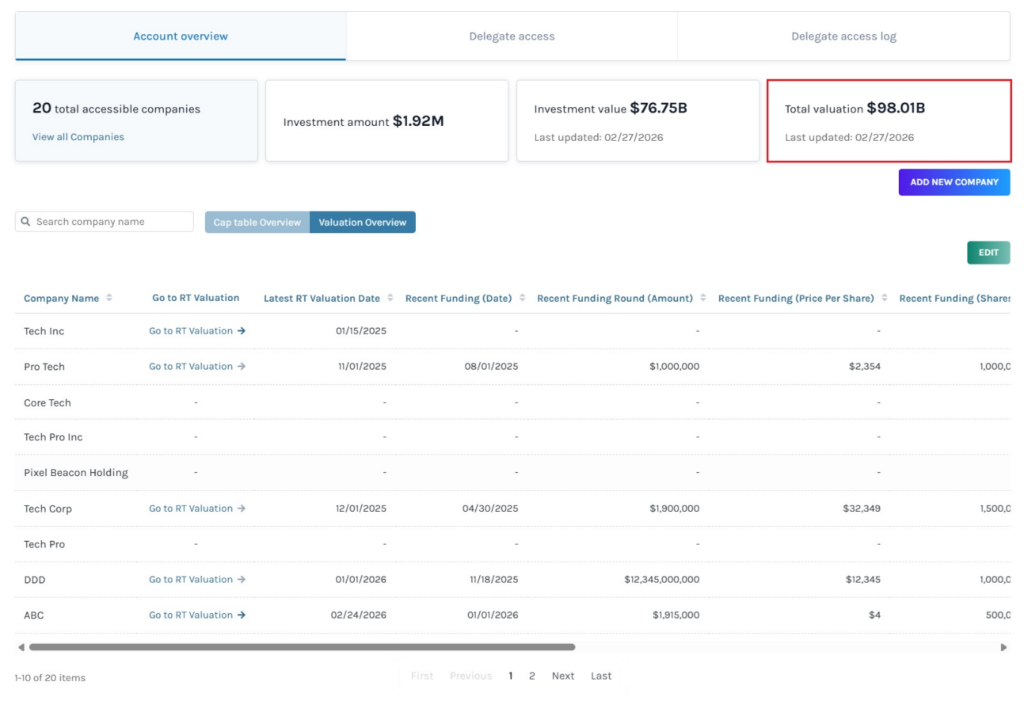Go to RT Valuation for Tech Inc
The image size is (1024, 701).
coord(197,331)
